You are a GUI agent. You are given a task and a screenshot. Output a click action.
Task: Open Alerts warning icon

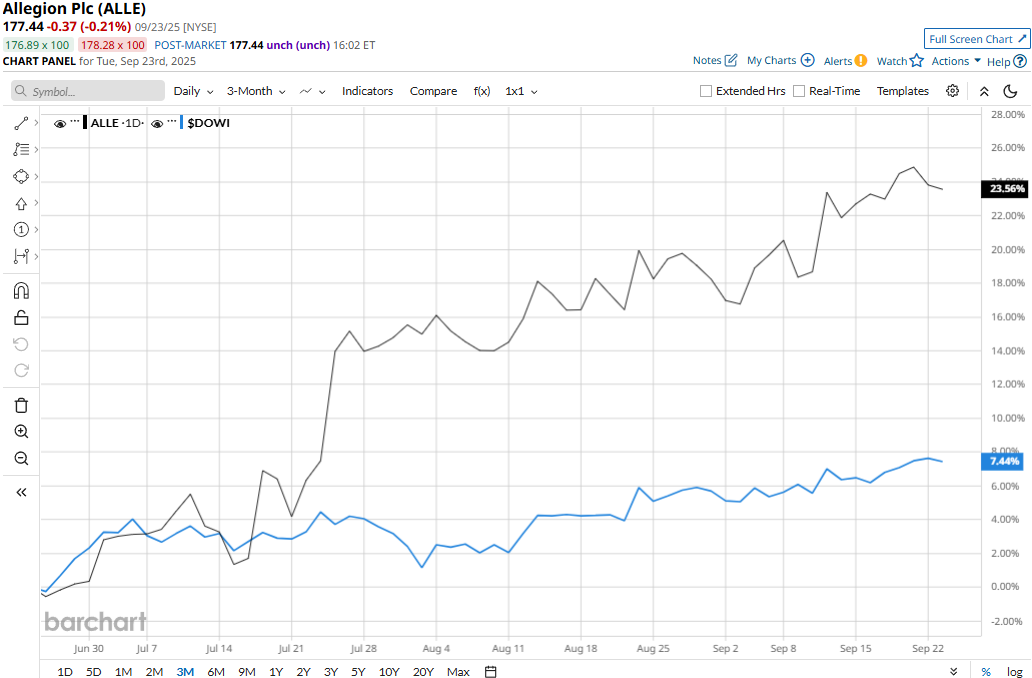(861, 61)
